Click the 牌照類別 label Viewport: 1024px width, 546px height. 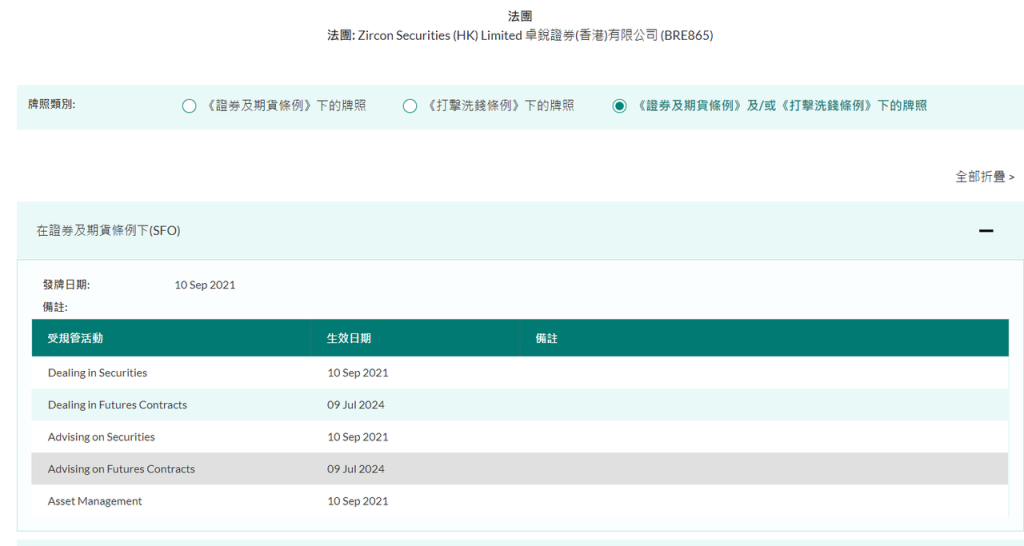52,104
